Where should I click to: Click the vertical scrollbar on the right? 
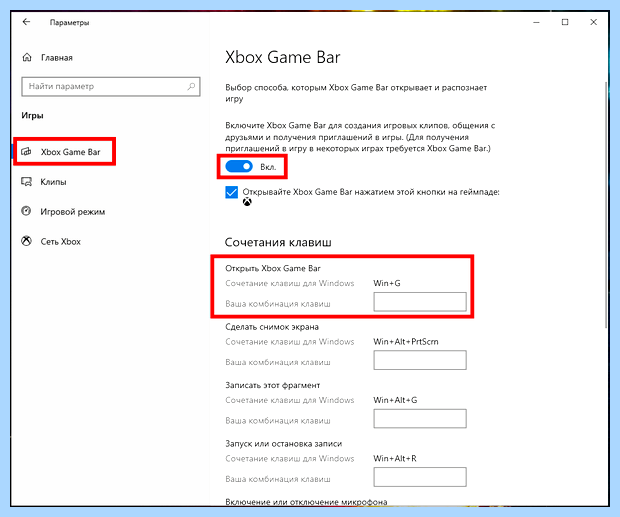click(606, 206)
